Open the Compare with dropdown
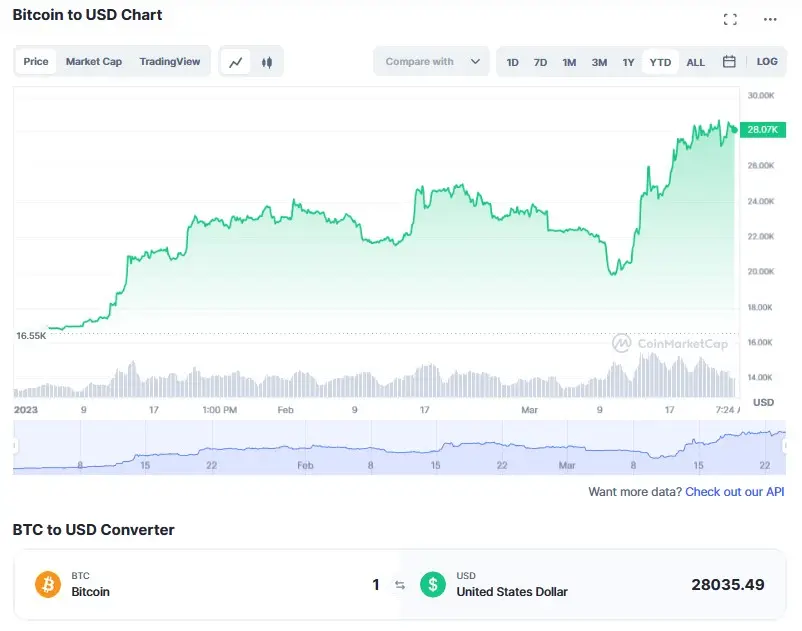The image size is (802, 631). pyautogui.click(x=431, y=61)
